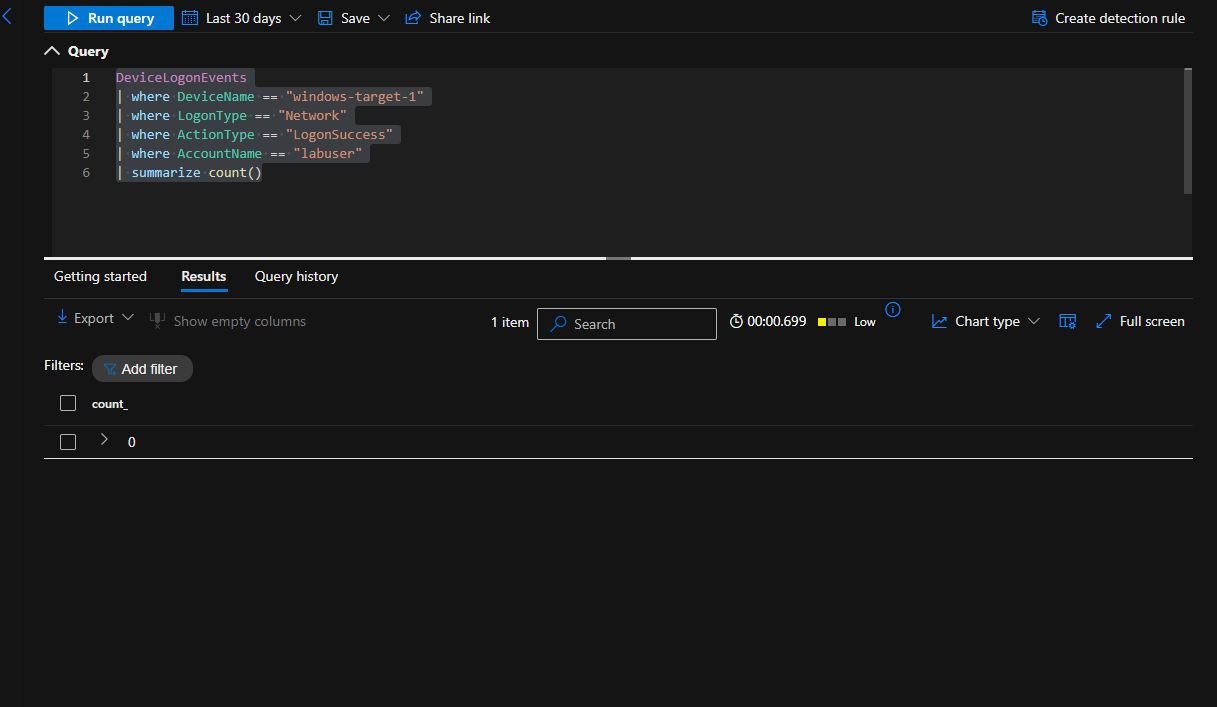Open the Query history tab
The image size is (1217, 707).
click(x=296, y=276)
